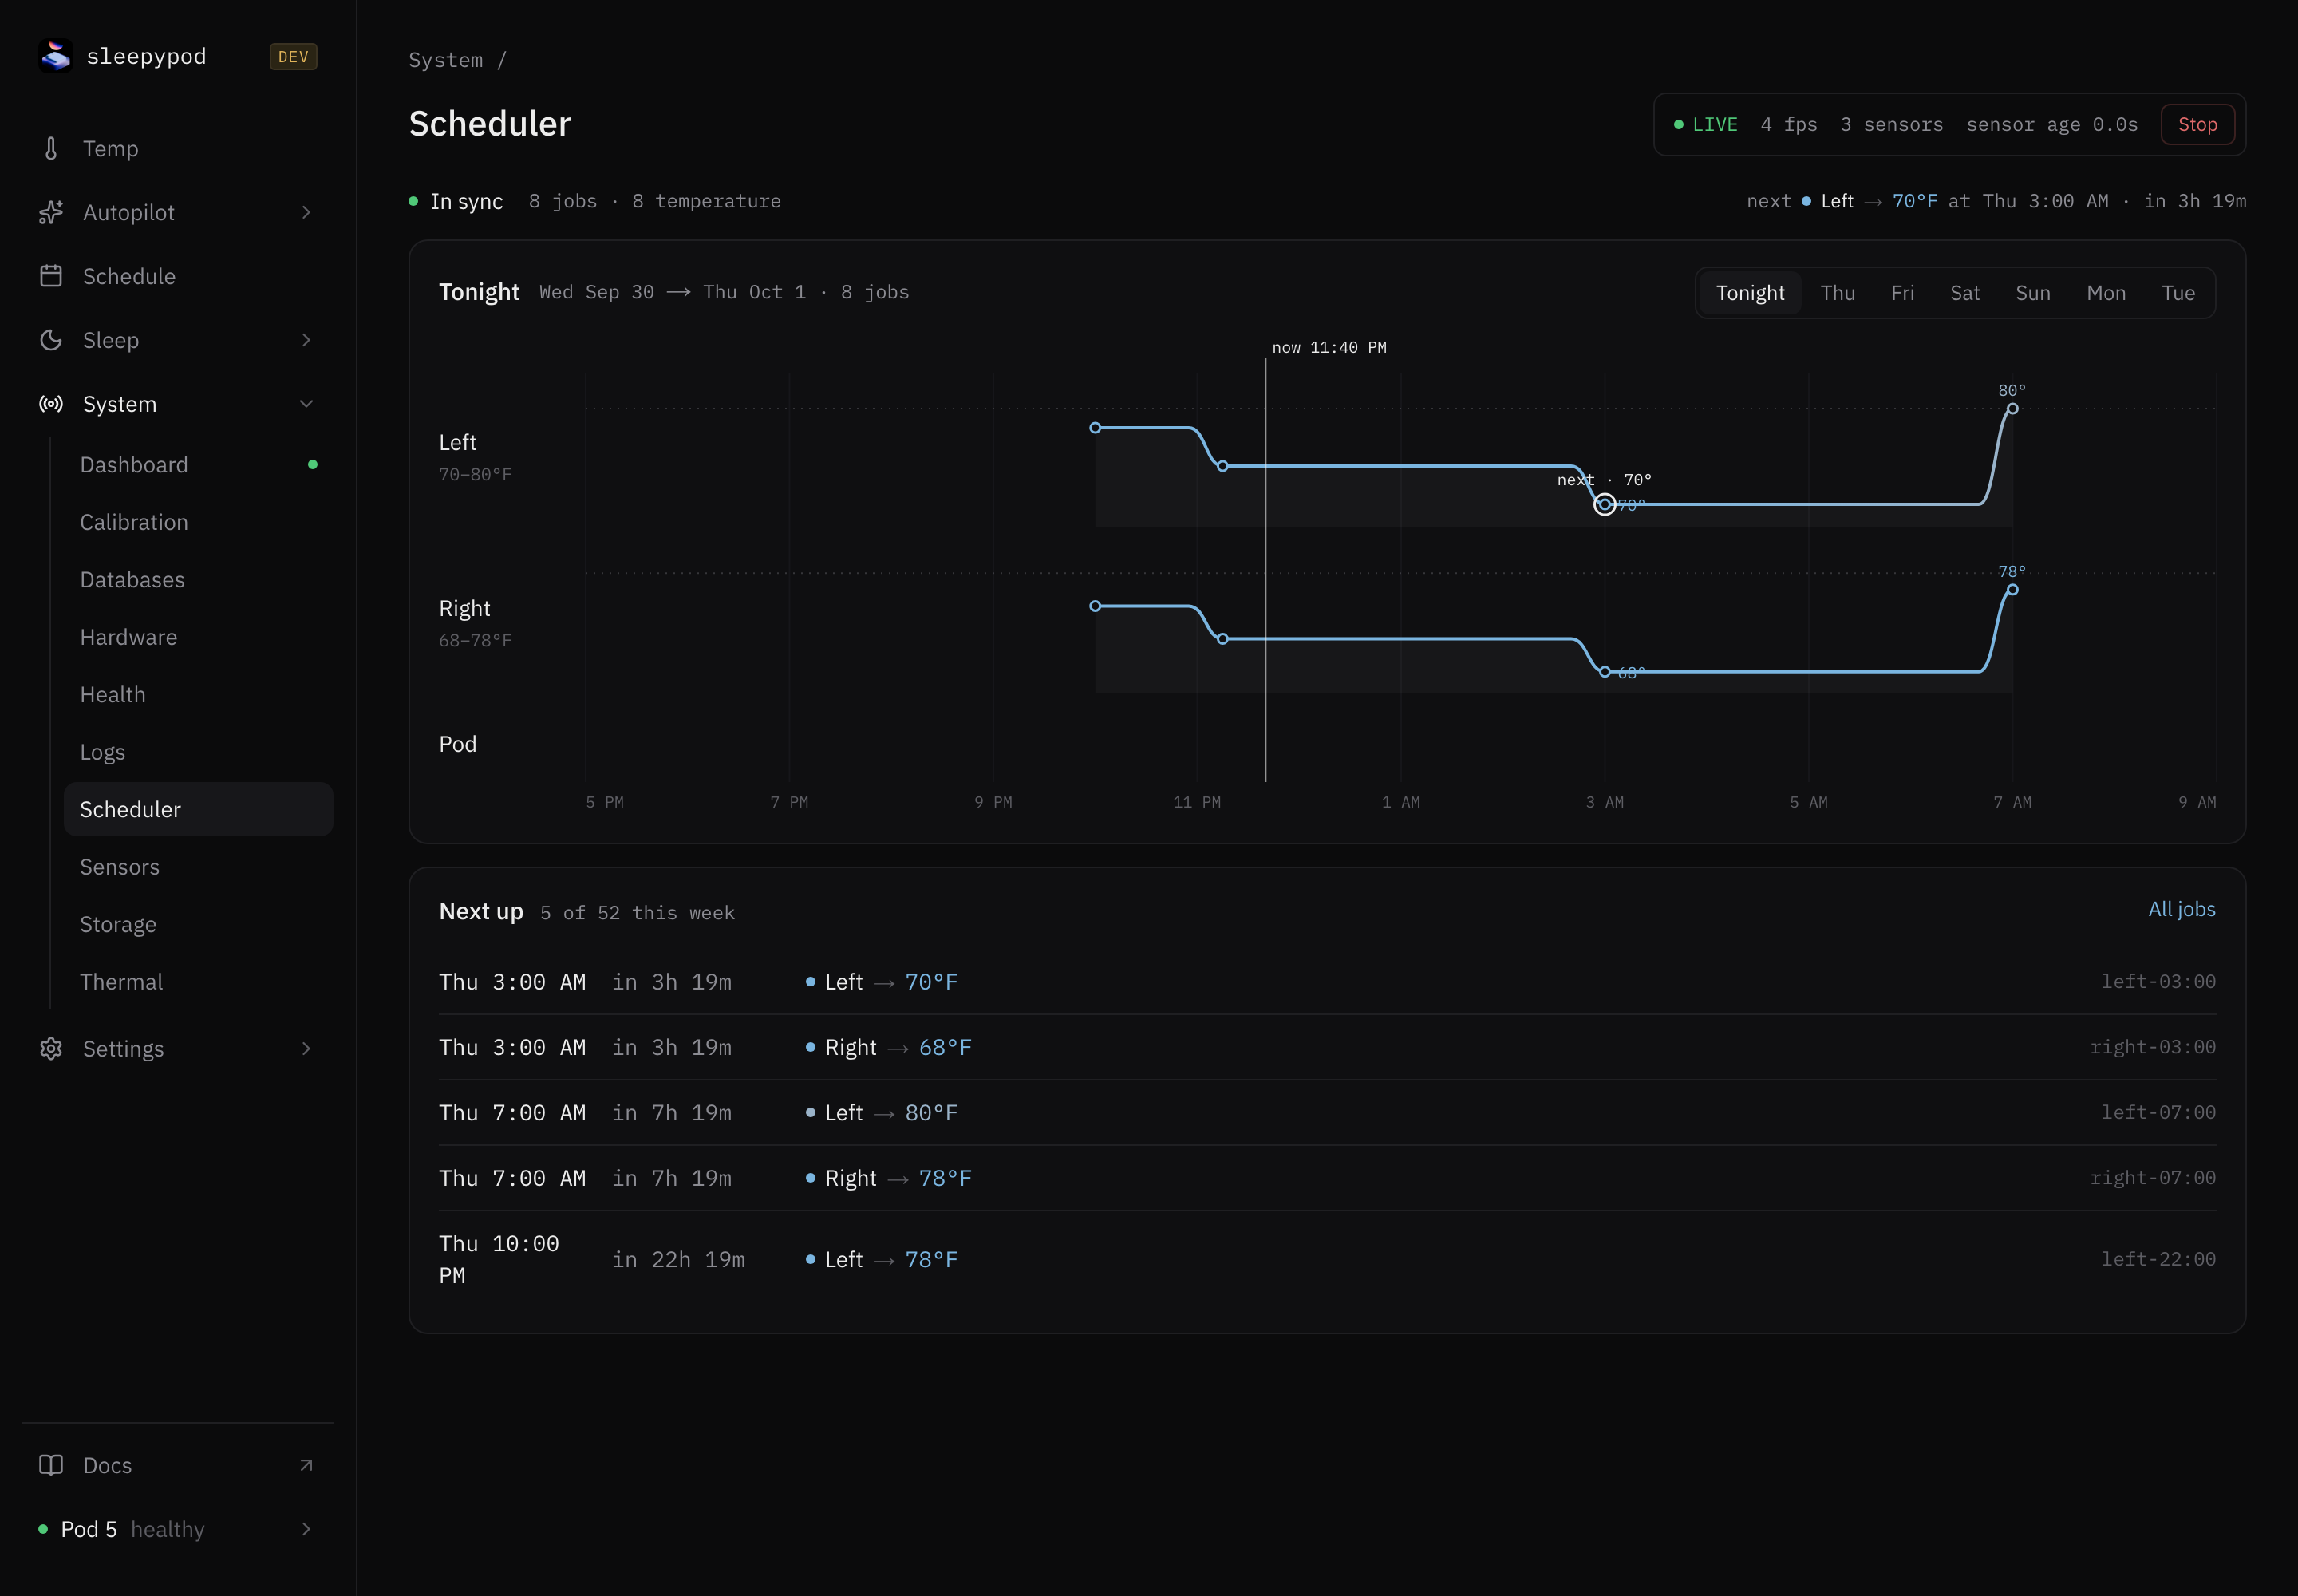Open the Logs page
The height and width of the screenshot is (1596, 2298).
[x=198, y=752]
